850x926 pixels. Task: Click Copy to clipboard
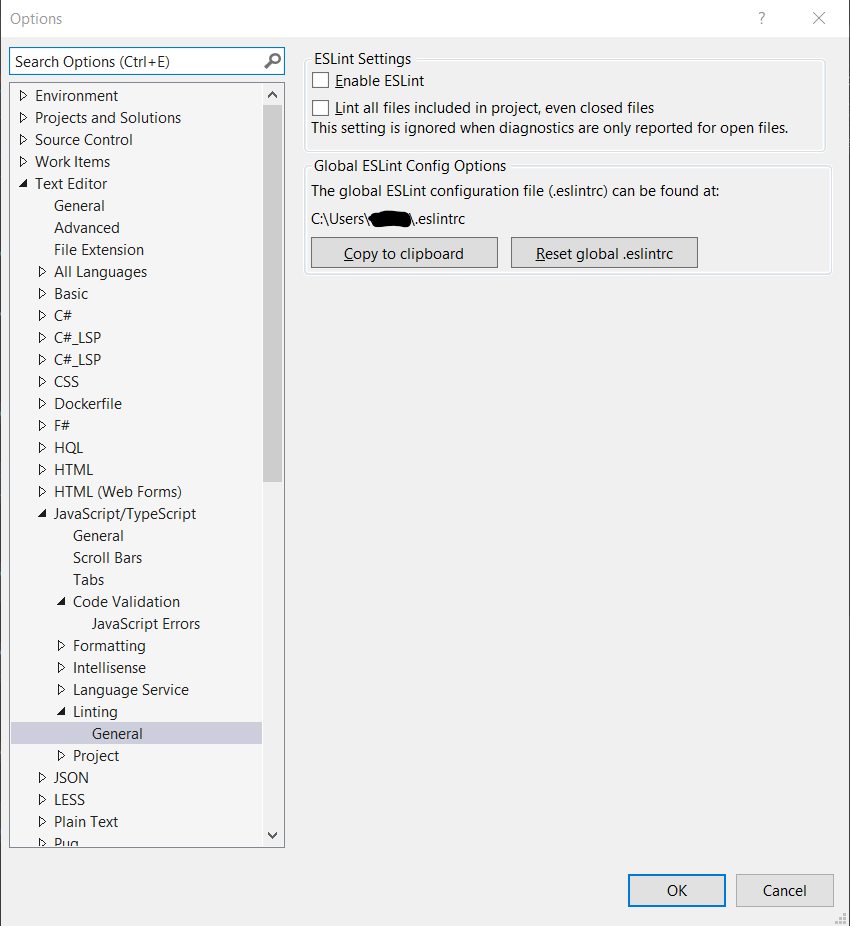click(x=404, y=252)
